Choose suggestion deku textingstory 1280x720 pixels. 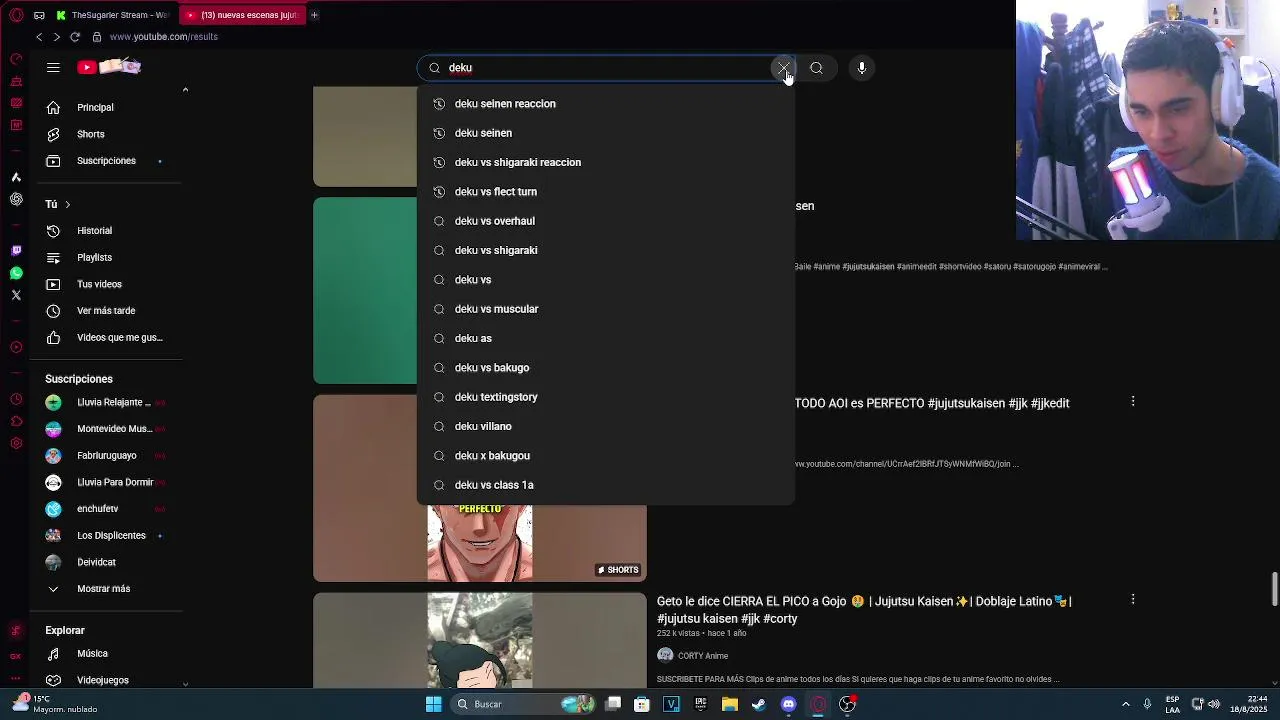click(x=606, y=397)
